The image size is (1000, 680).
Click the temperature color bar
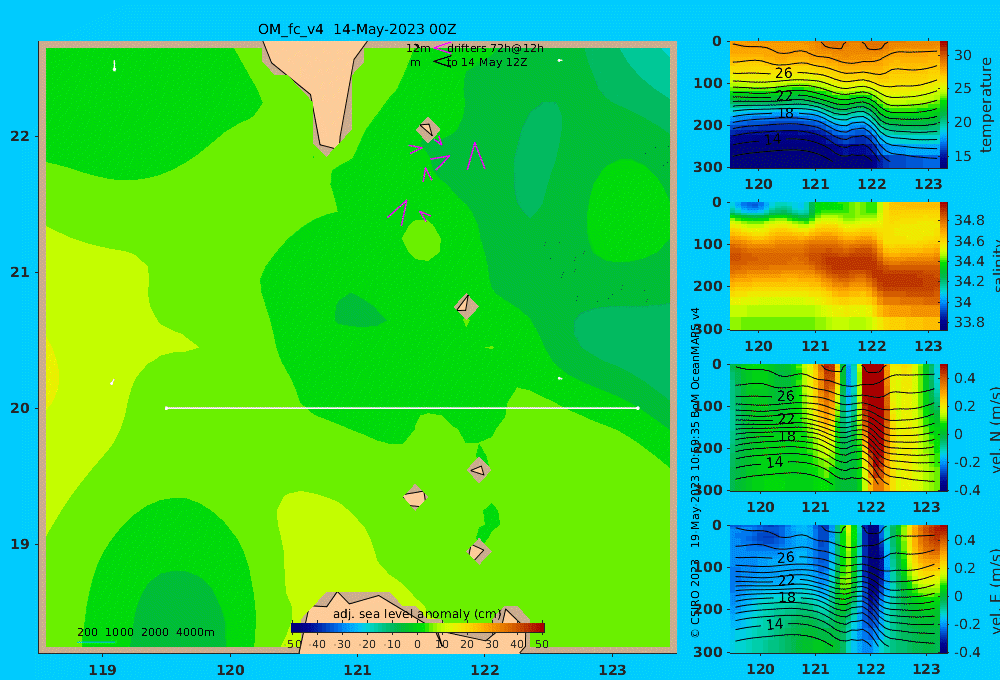pos(944,105)
